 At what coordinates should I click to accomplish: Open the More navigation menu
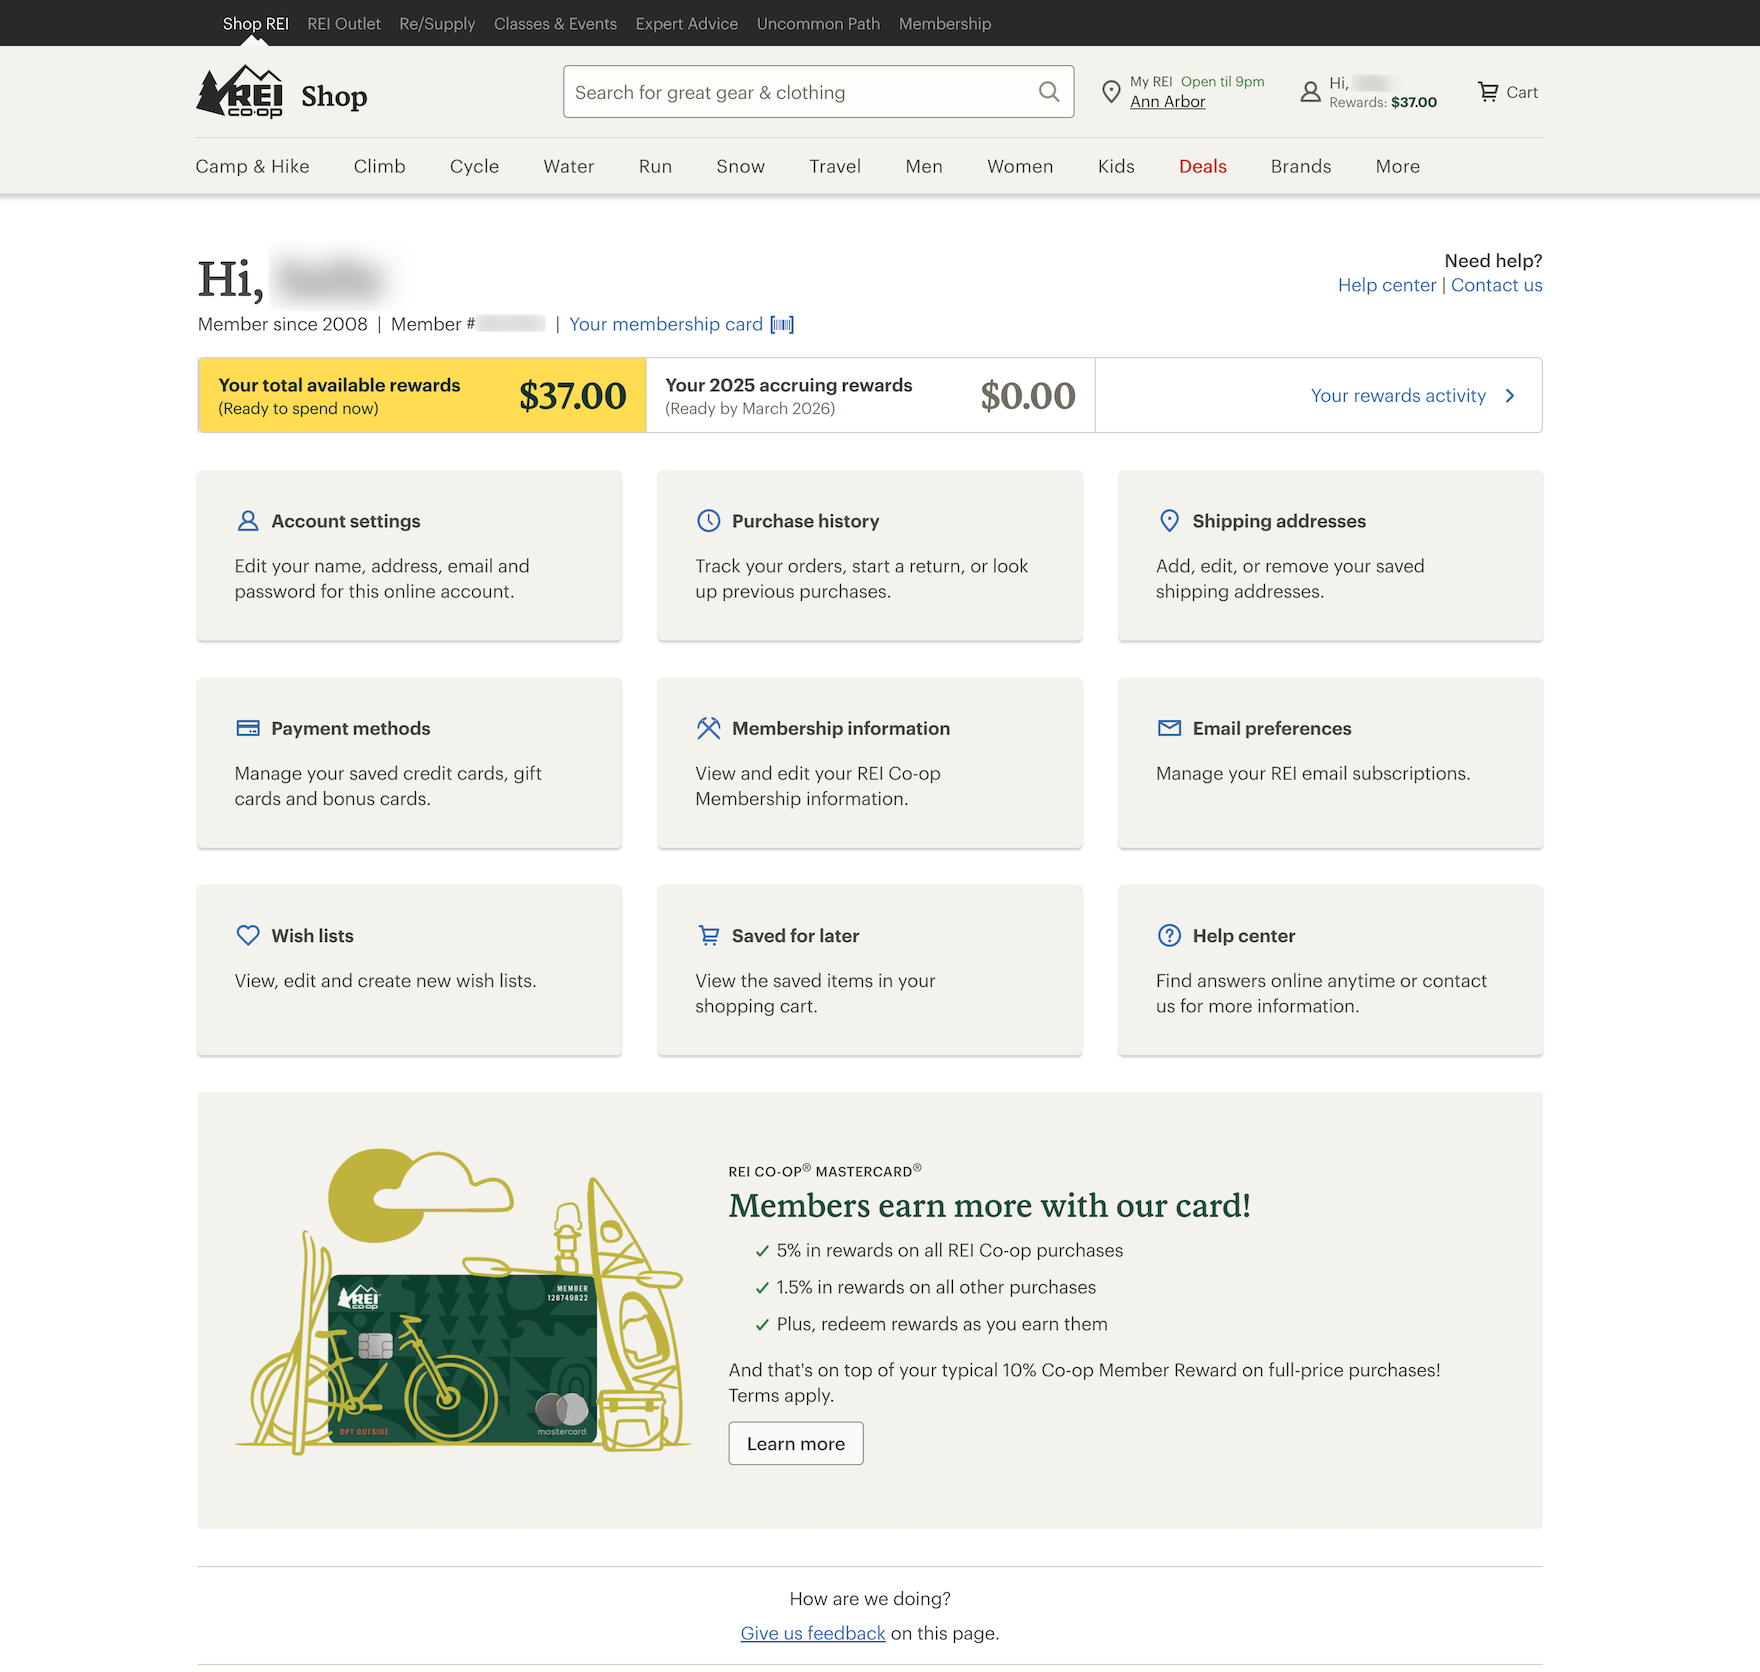click(1397, 167)
